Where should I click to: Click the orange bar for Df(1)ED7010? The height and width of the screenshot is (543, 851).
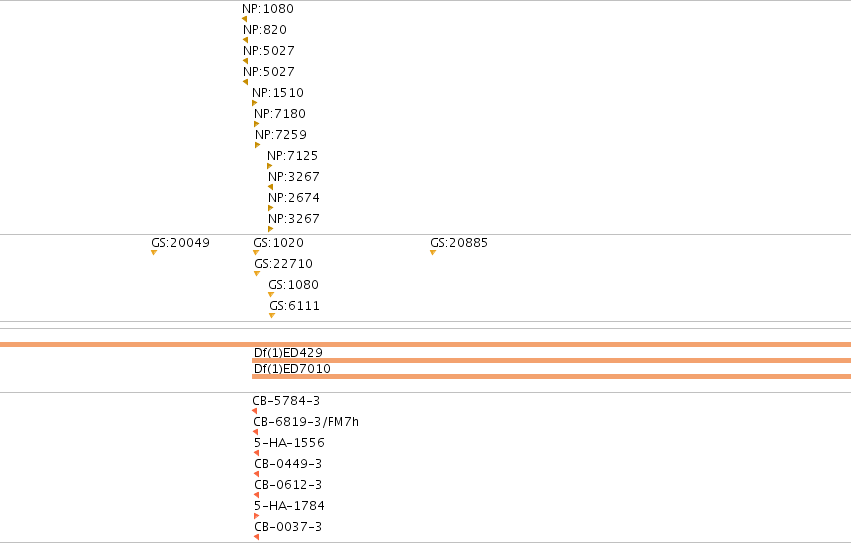[x=551, y=376]
